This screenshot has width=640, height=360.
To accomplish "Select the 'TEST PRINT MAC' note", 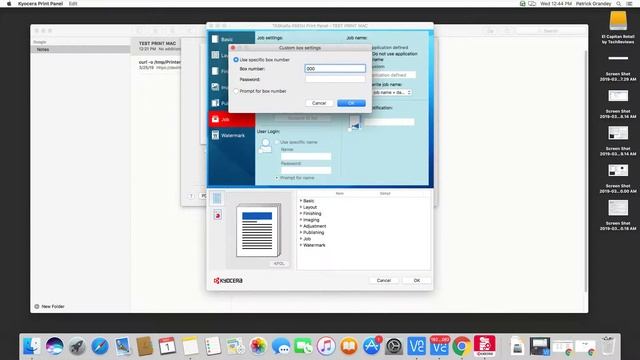I will click(157, 46).
